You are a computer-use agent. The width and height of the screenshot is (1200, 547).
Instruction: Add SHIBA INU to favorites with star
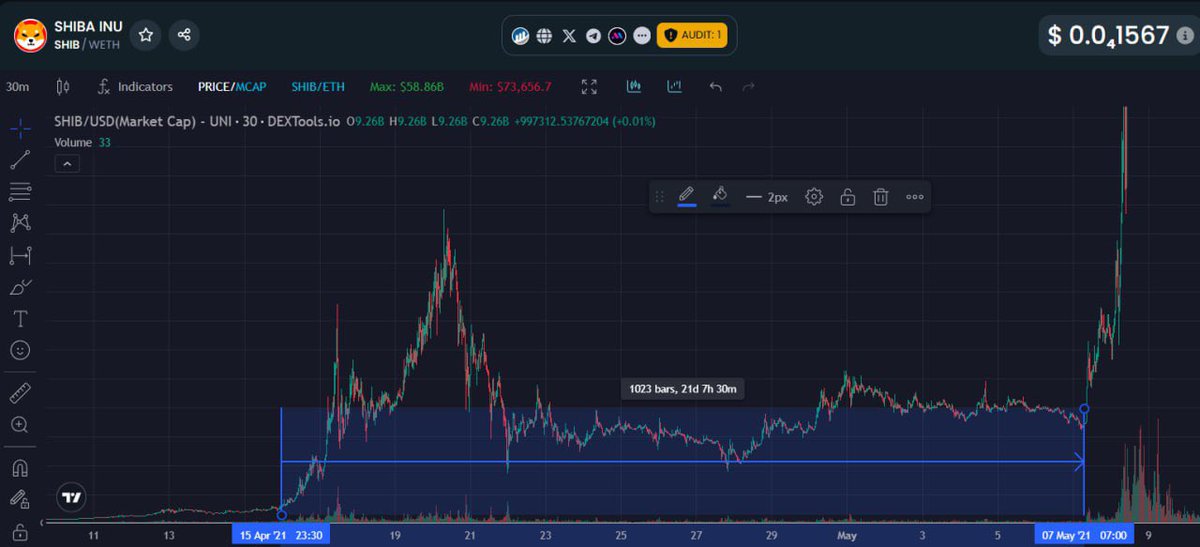pos(146,35)
